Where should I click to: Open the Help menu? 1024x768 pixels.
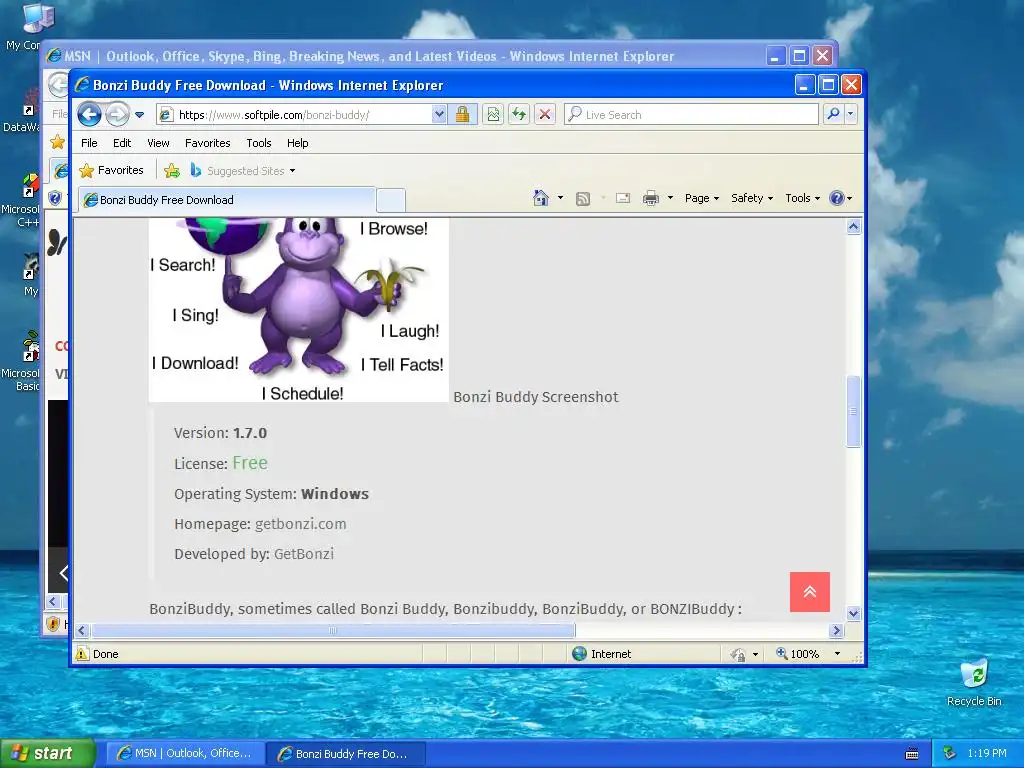(297, 143)
